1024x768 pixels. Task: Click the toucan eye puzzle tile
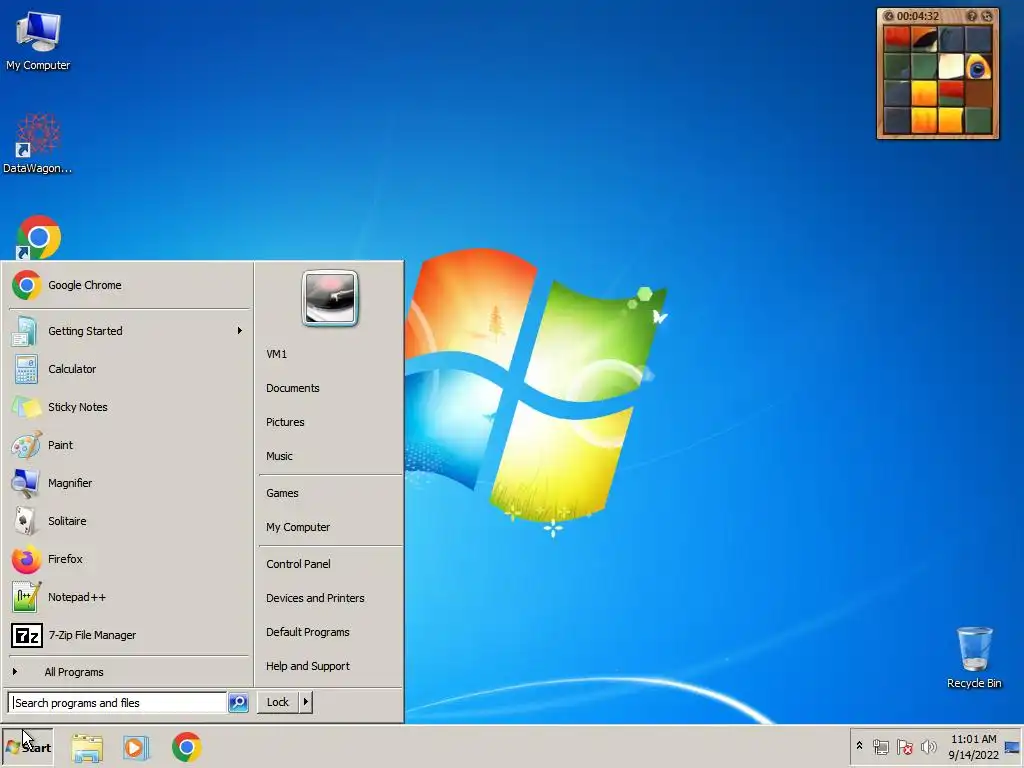(978, 67)
